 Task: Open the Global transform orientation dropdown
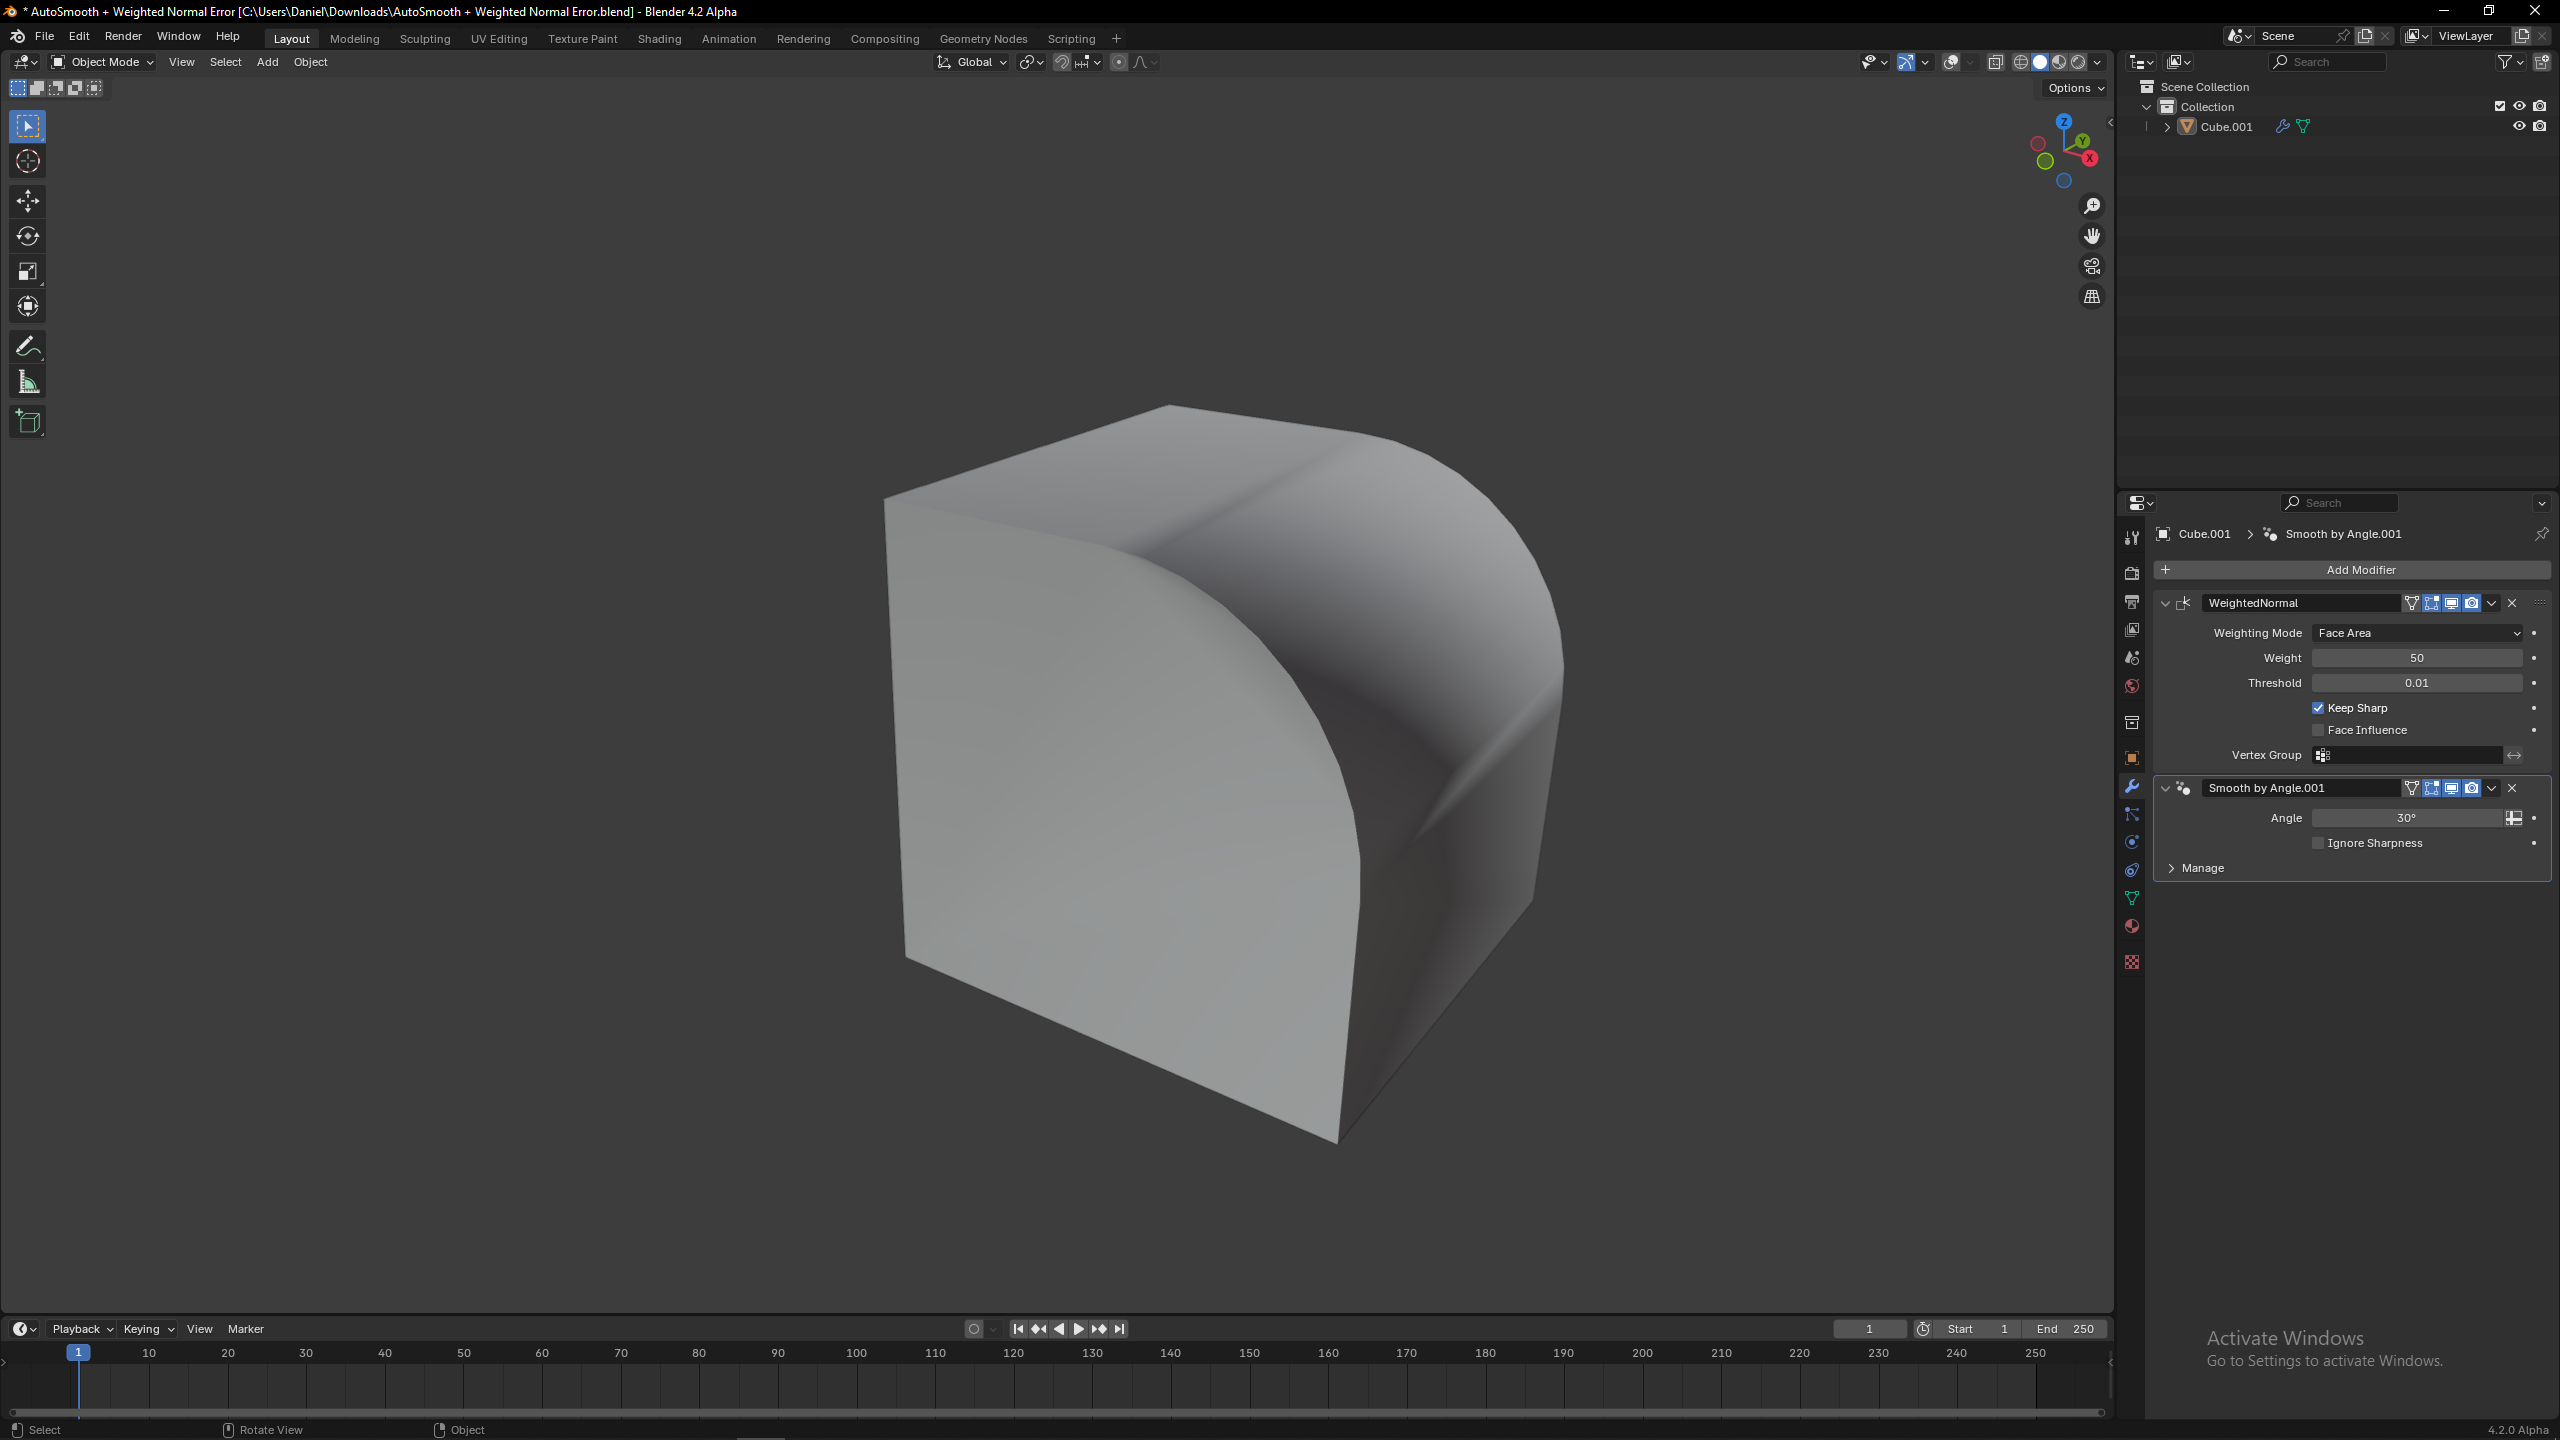click(x=972, y=62)
